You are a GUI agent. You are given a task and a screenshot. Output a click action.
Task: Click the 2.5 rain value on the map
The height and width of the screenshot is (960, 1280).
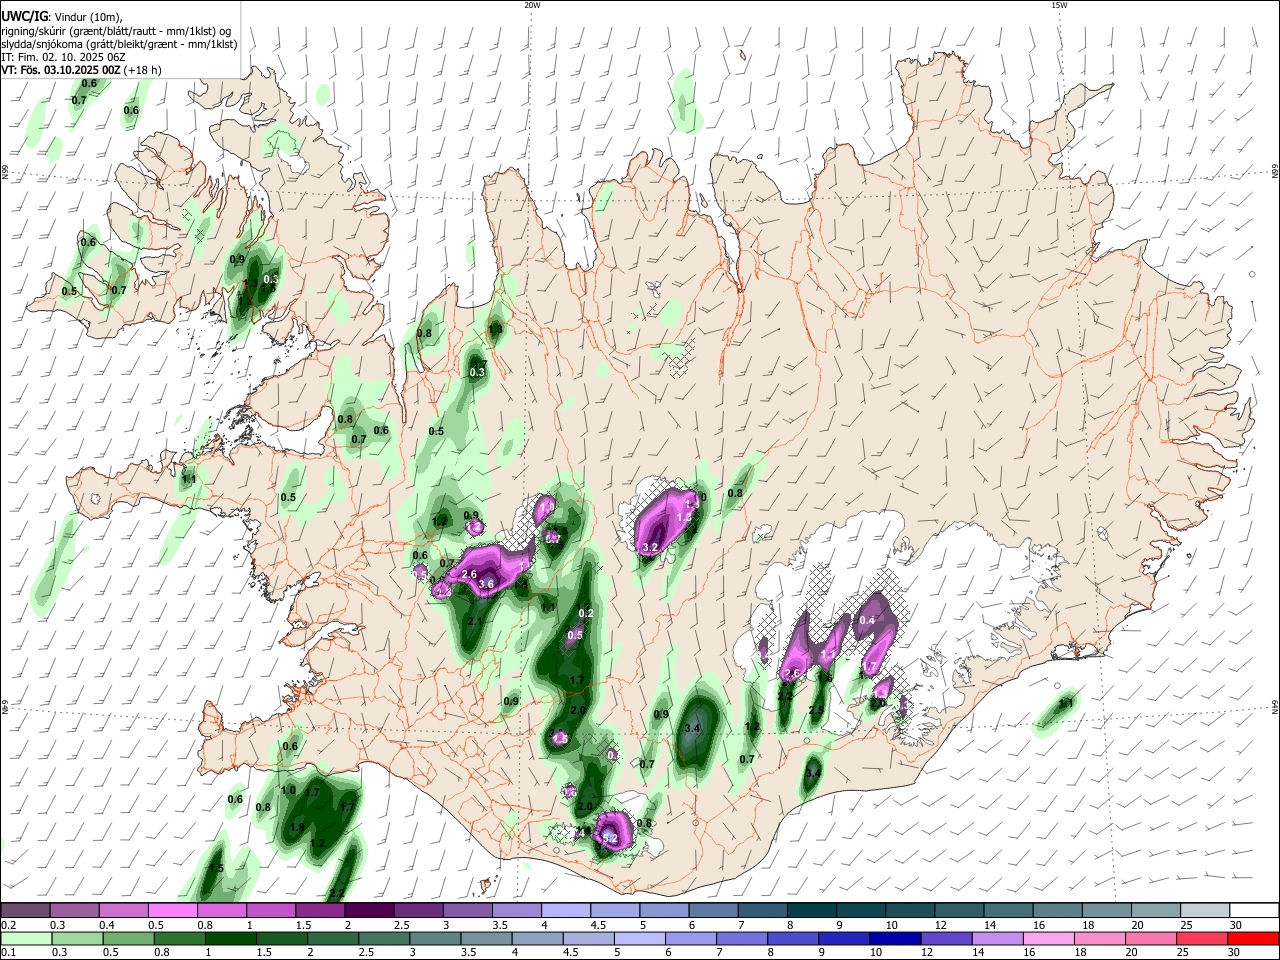point(816,711)
